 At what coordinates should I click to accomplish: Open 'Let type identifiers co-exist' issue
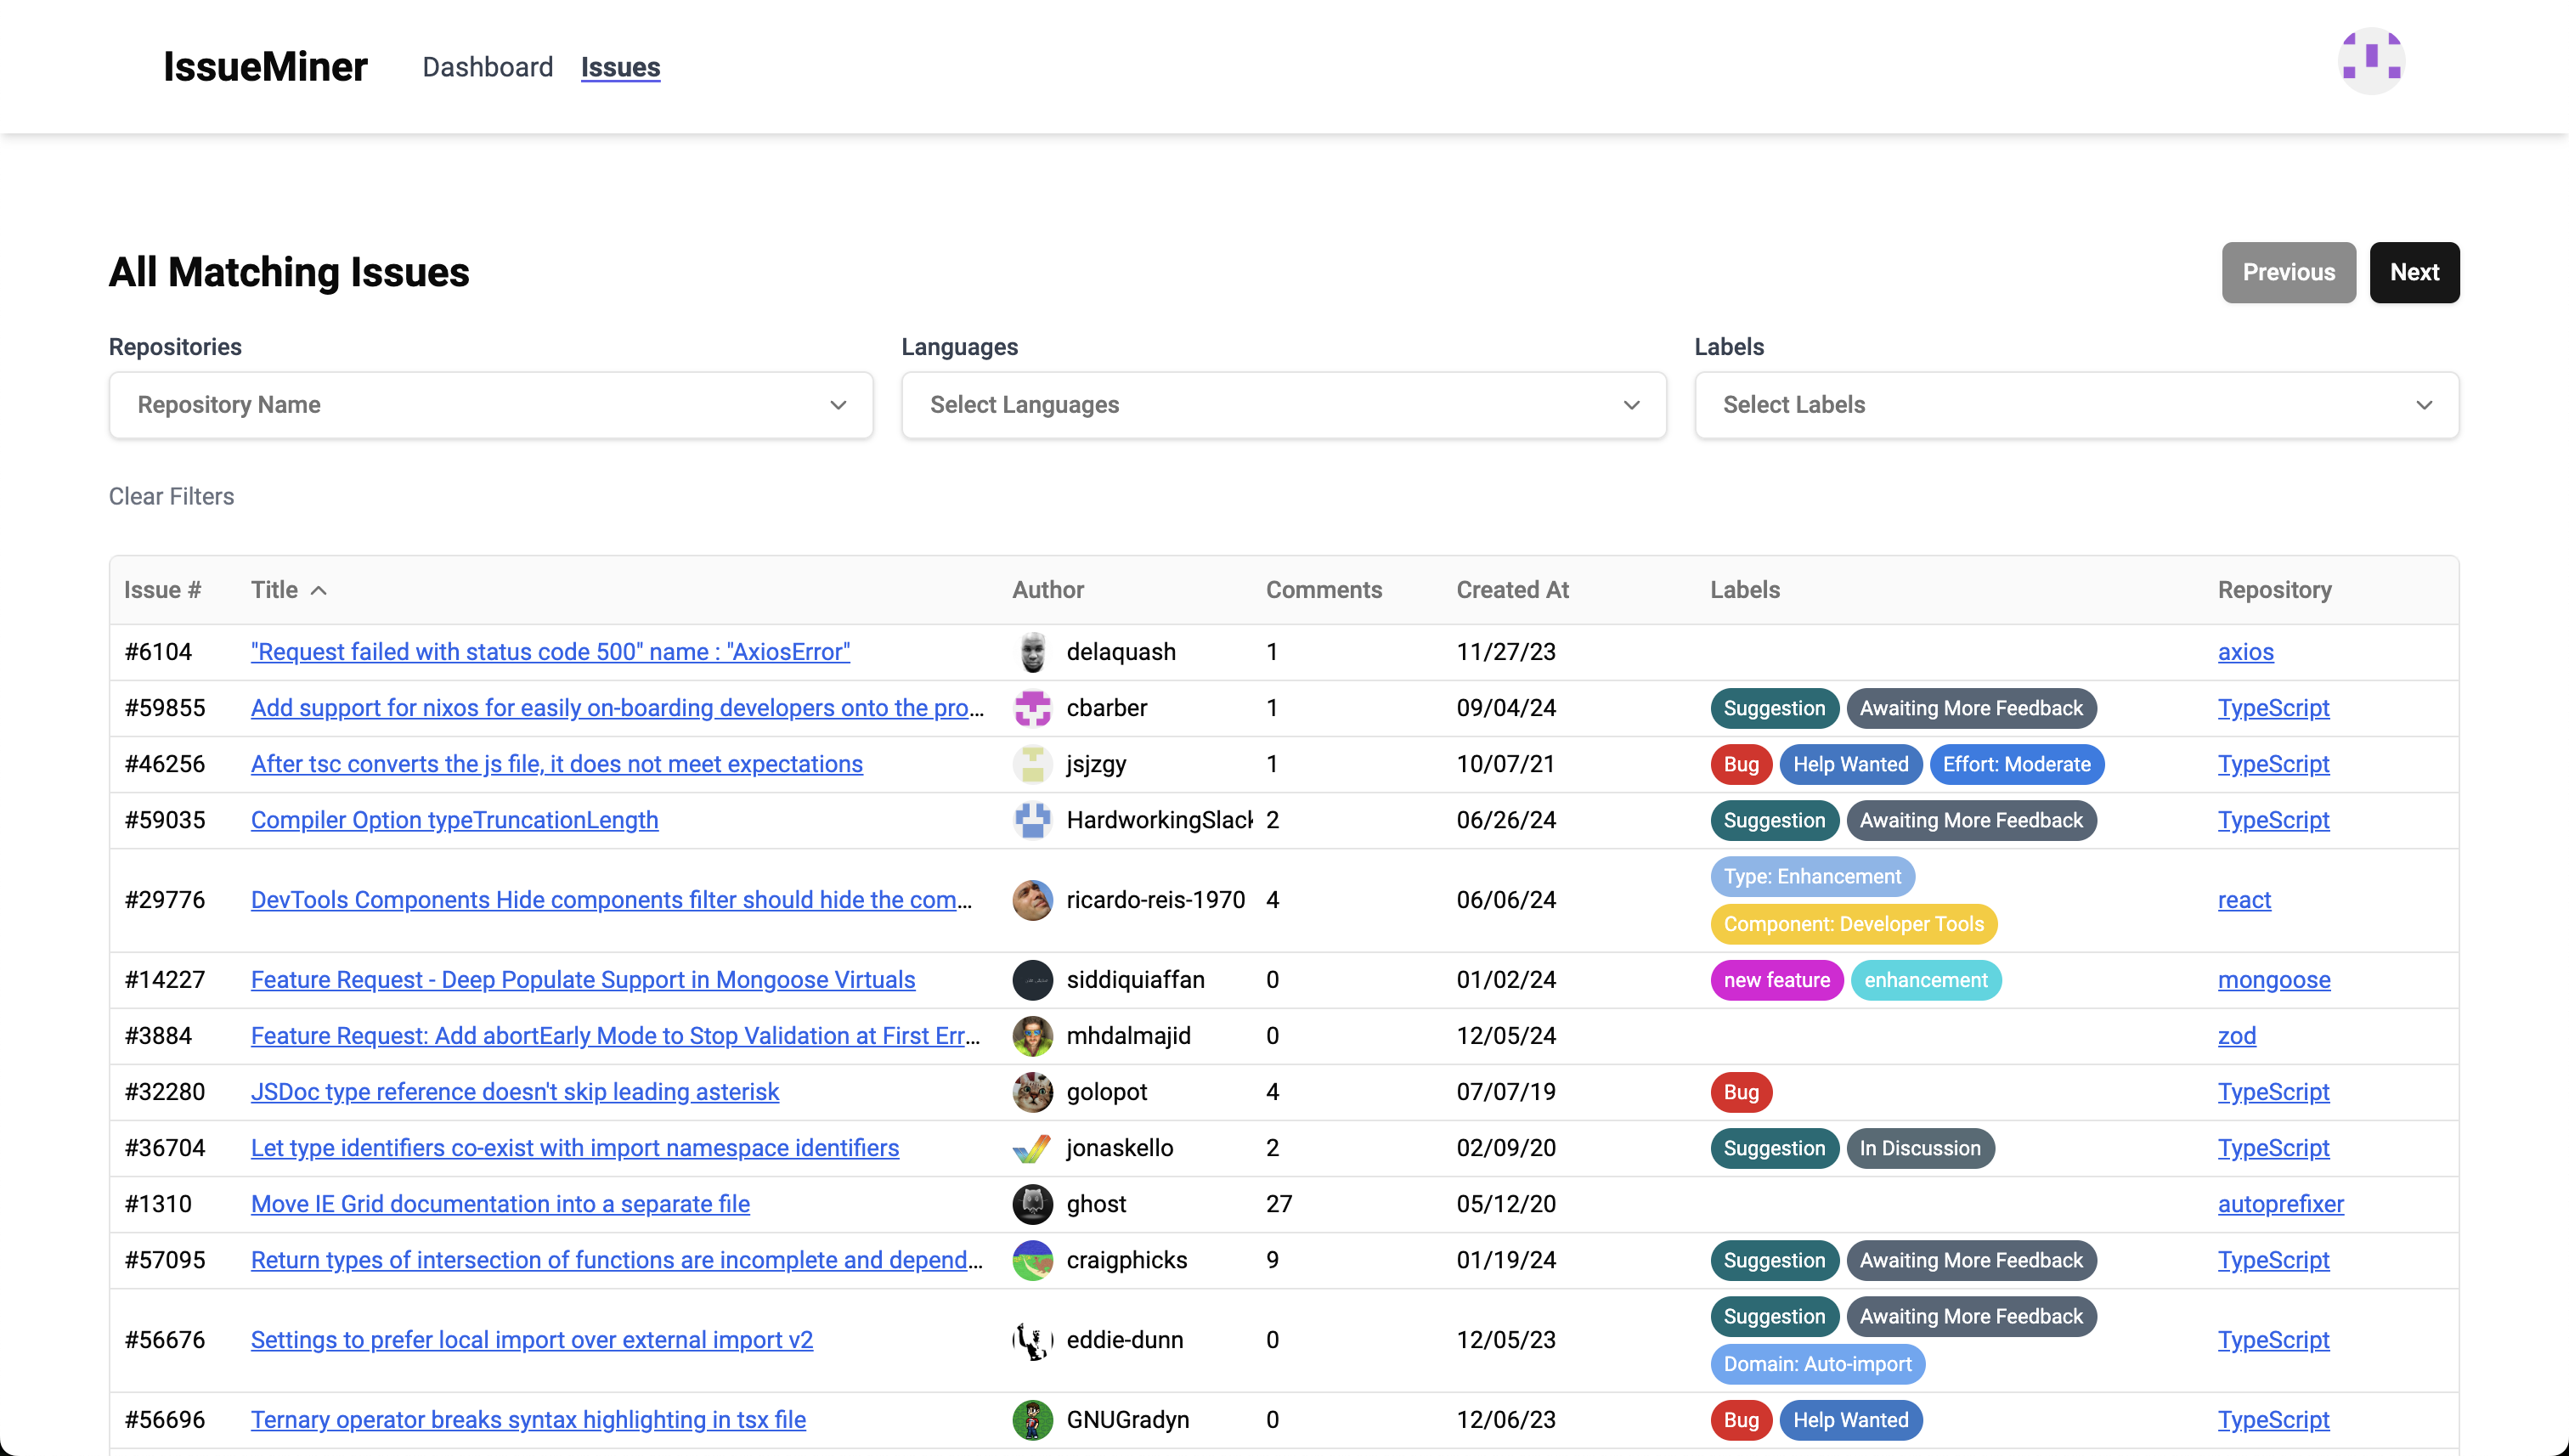(x=574, y=1148)
